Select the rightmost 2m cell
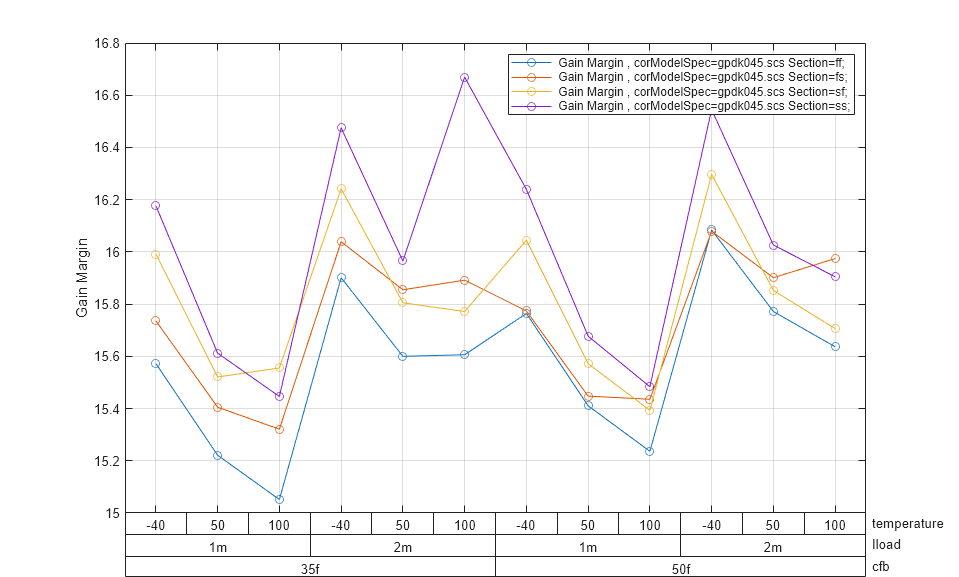This screenshot has height=577, width=959. pos(772,546)
